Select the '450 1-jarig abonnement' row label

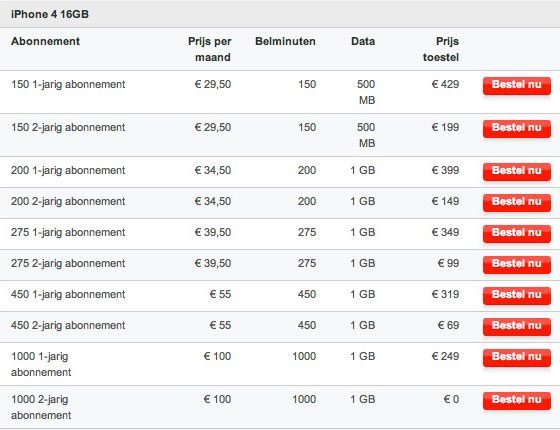coord(68,295)
